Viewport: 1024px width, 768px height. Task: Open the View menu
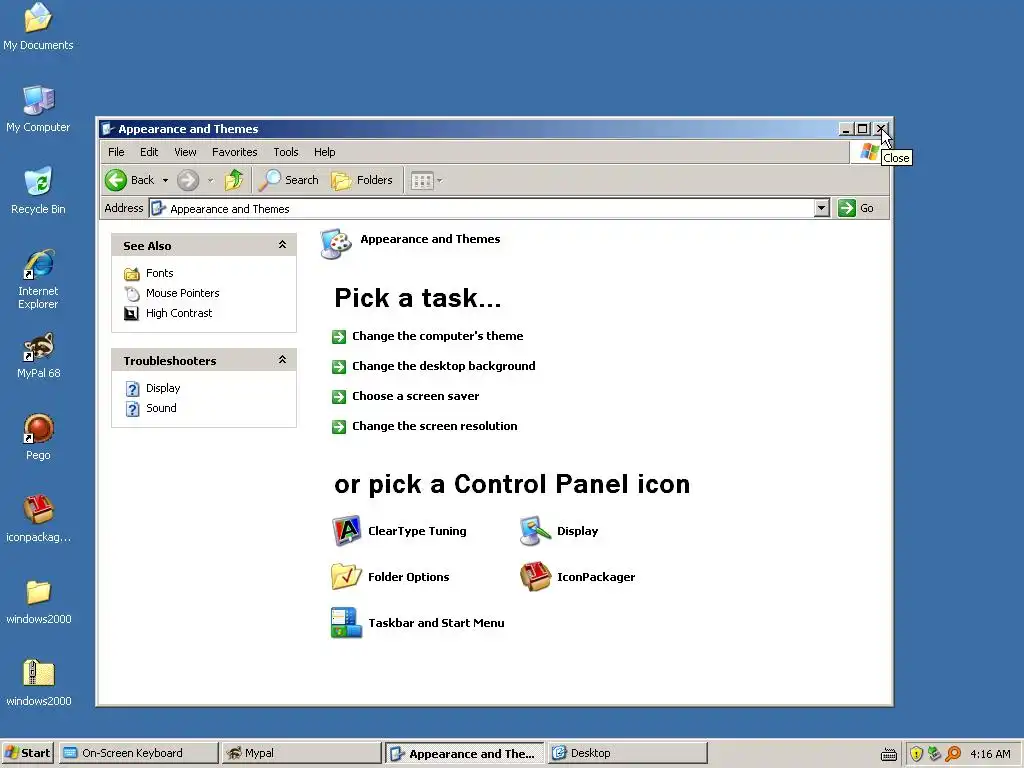pos(185,152)
